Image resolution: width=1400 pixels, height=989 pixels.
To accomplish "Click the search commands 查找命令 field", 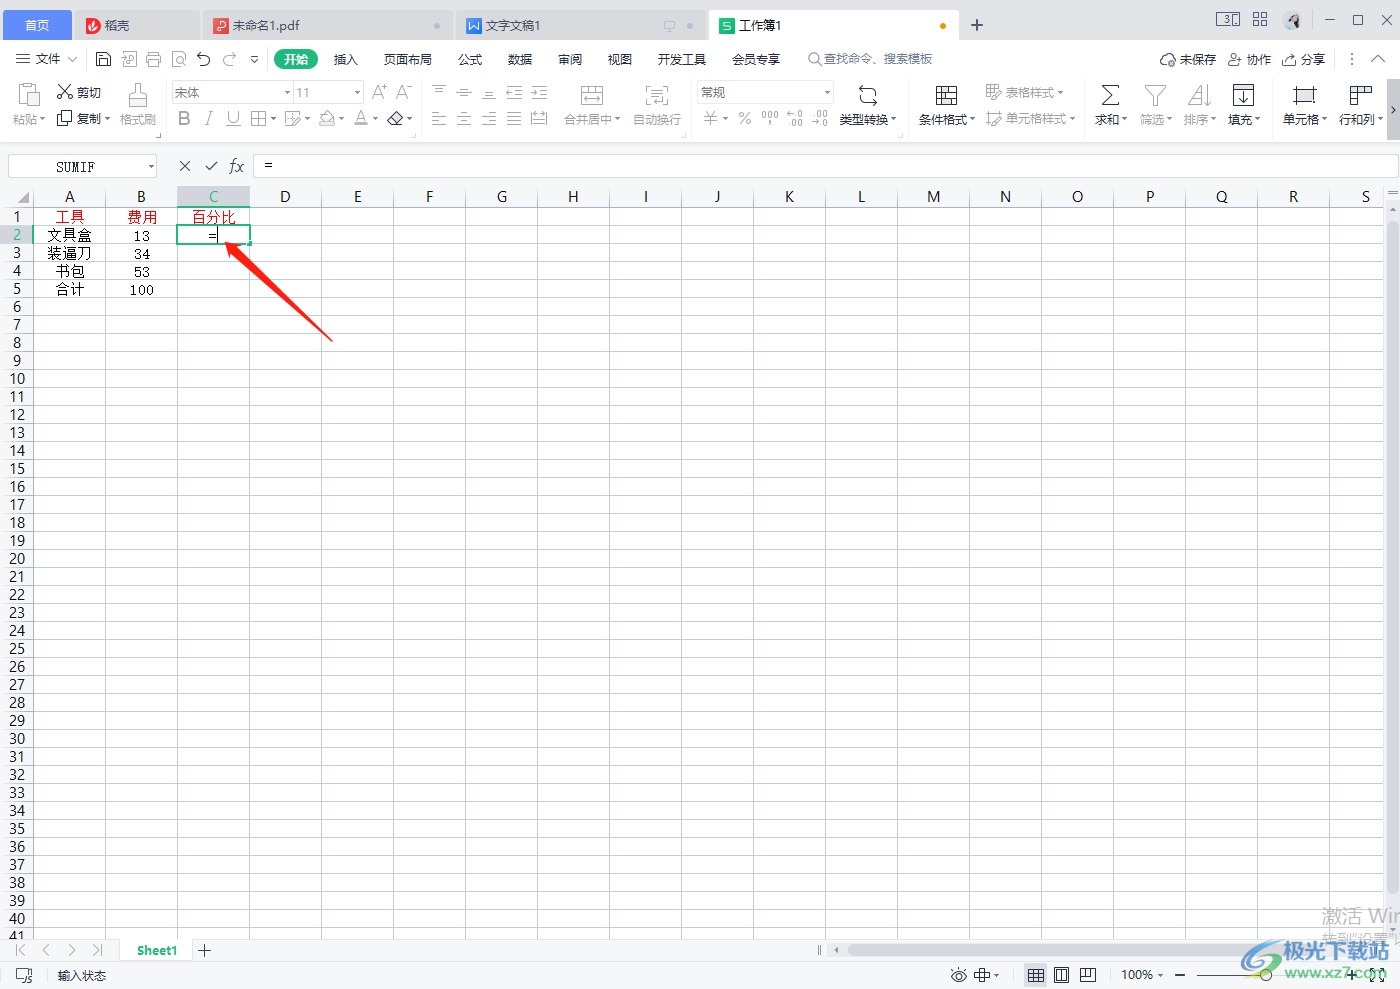I will [x=870, y=60].
